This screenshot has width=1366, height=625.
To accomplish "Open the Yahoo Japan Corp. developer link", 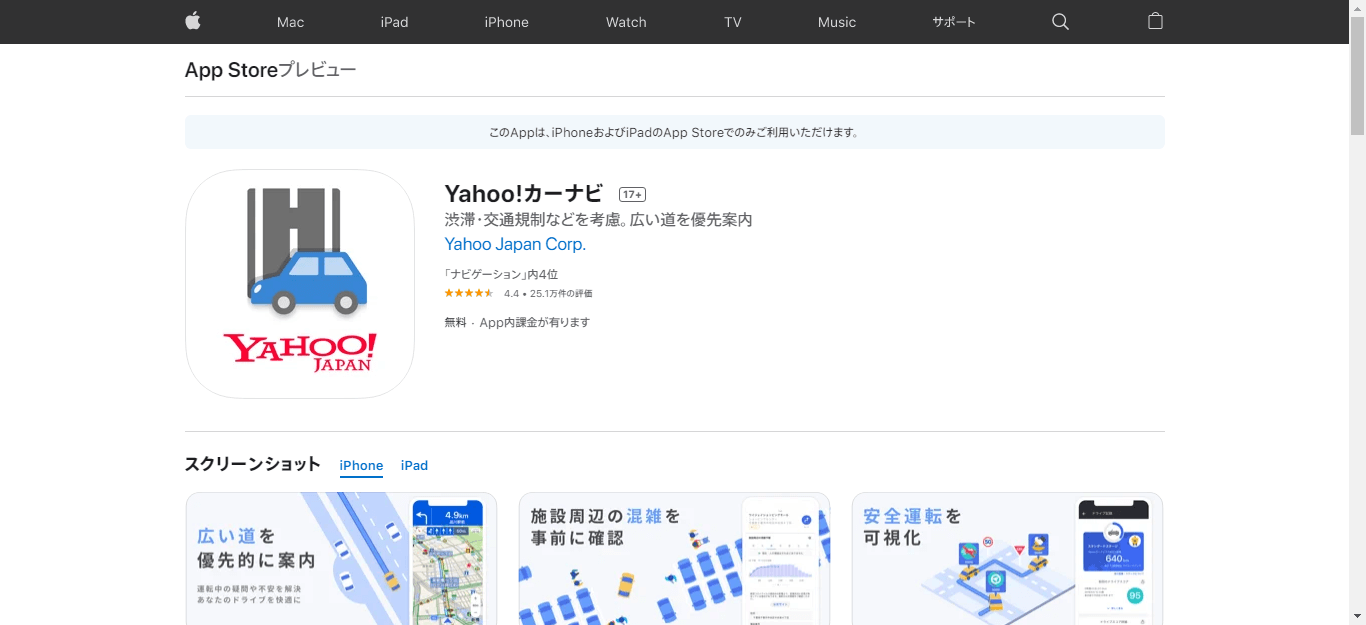I will pyautogui.click(x=515, y=243).
